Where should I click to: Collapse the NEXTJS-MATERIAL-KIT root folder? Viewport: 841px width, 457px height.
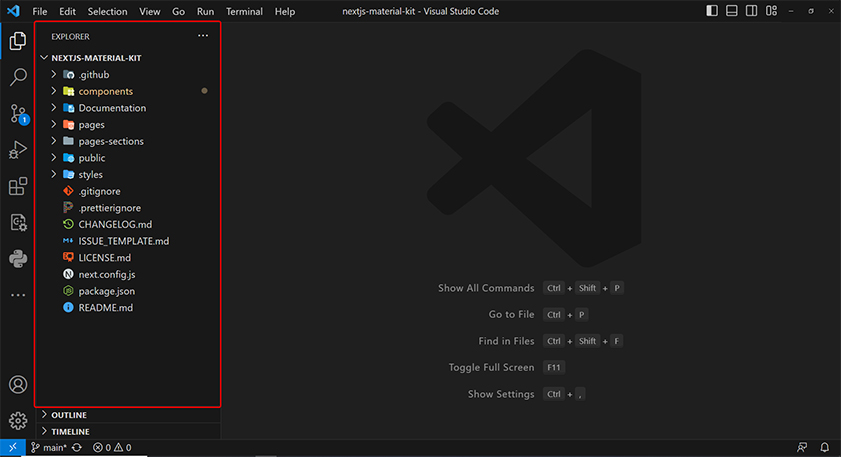45,58
